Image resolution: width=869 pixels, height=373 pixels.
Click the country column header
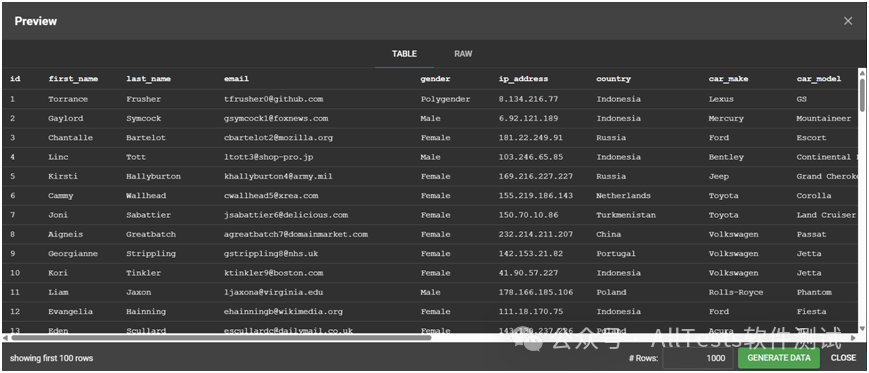tap(614, 79)
